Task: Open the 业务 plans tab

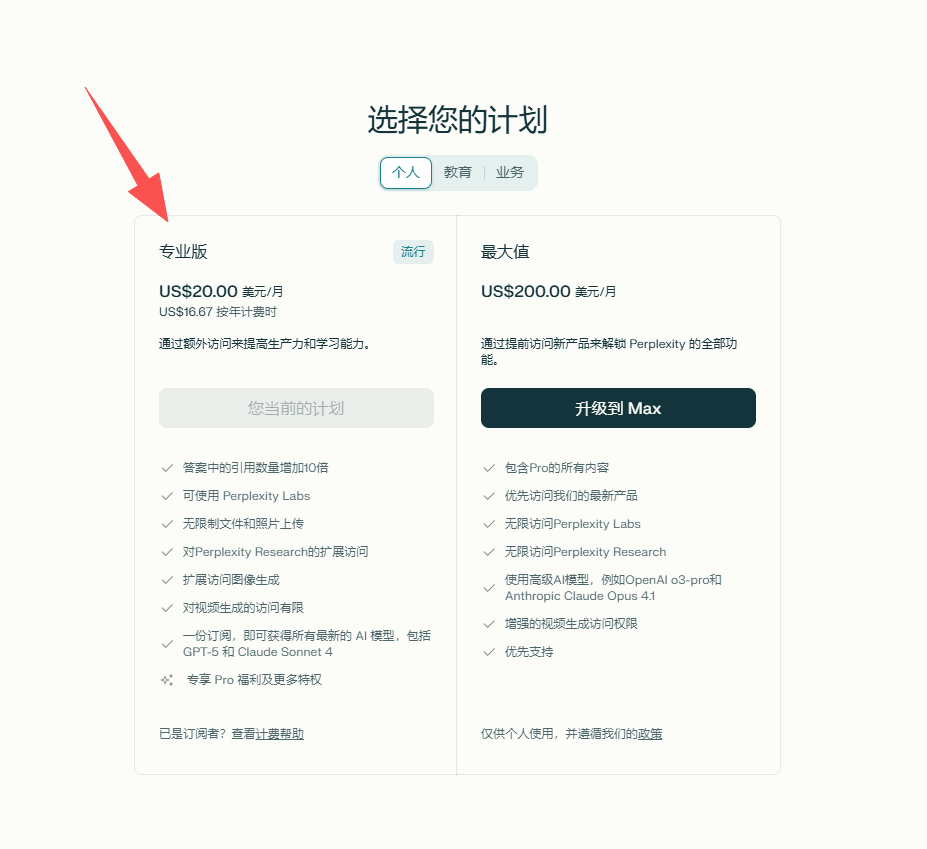Action: pyautogui.click(x=510, y=173)
